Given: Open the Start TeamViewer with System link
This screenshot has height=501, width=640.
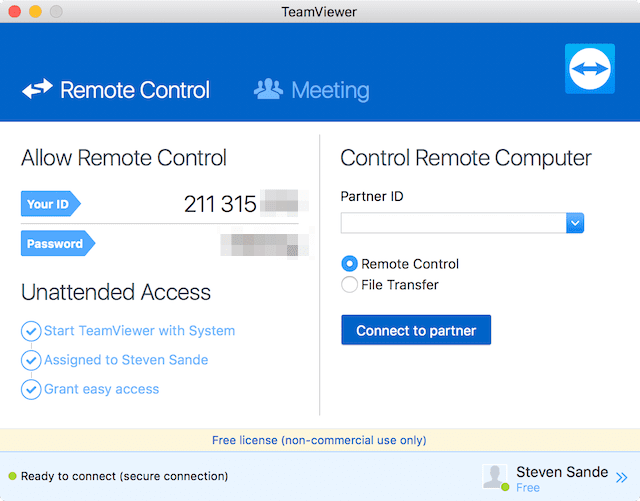Looking at the screenshot, I should 139,331.
